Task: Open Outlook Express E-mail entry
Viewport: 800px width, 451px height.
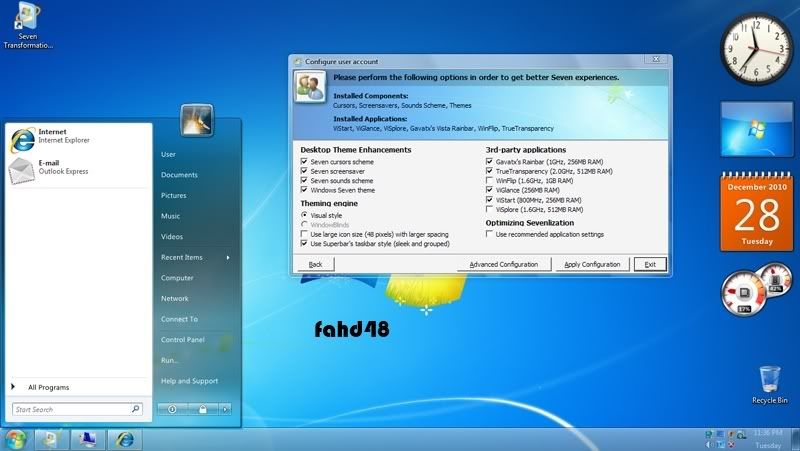Action: pyautogui.click(x=79, y=170)
